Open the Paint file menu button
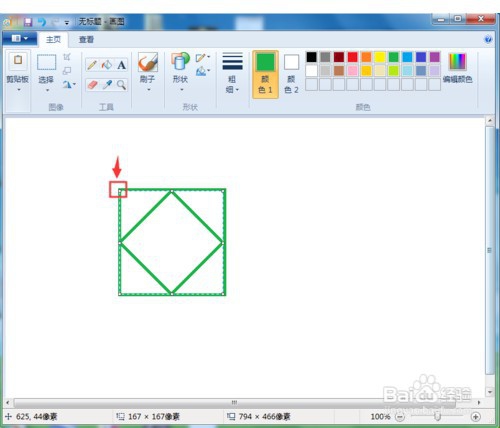The height and width of the screenshot is (428, 500). coord(19,39)
